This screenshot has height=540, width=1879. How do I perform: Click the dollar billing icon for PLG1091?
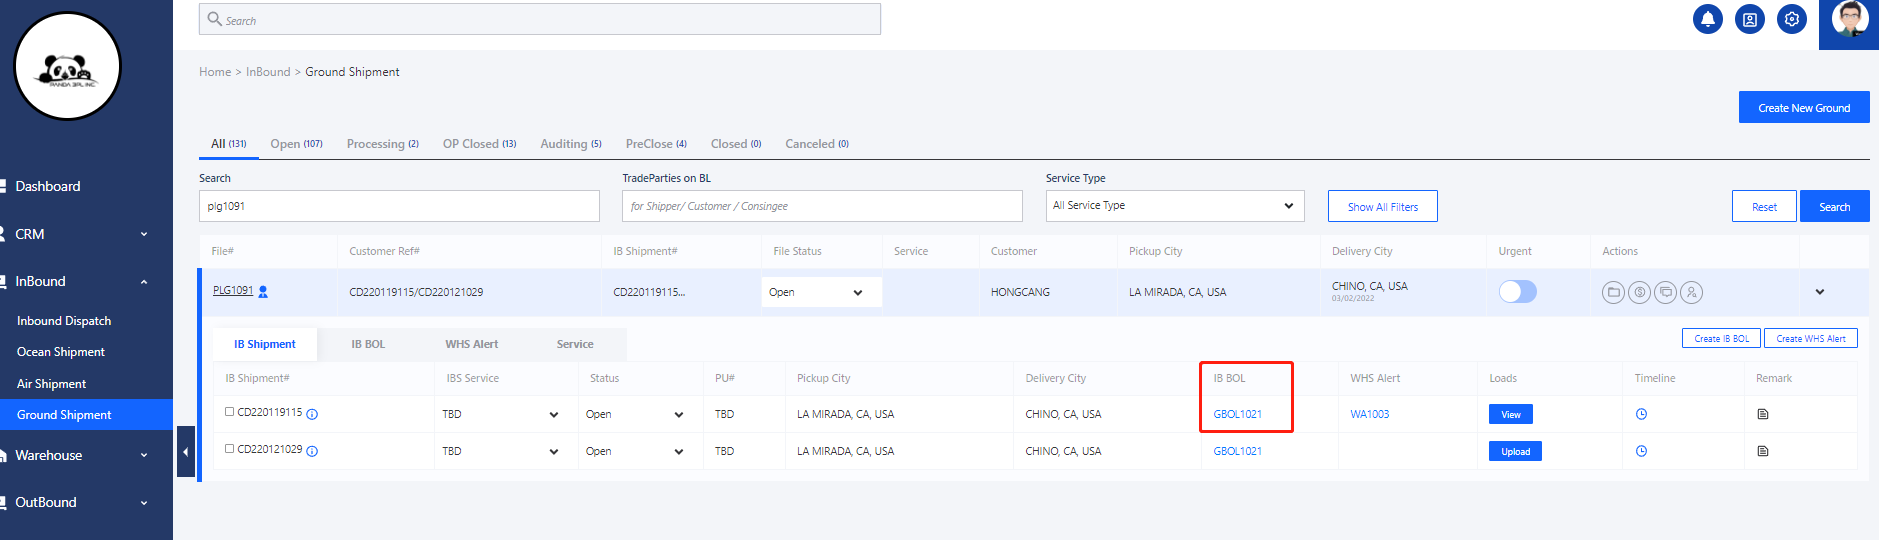coord(1639,293)
